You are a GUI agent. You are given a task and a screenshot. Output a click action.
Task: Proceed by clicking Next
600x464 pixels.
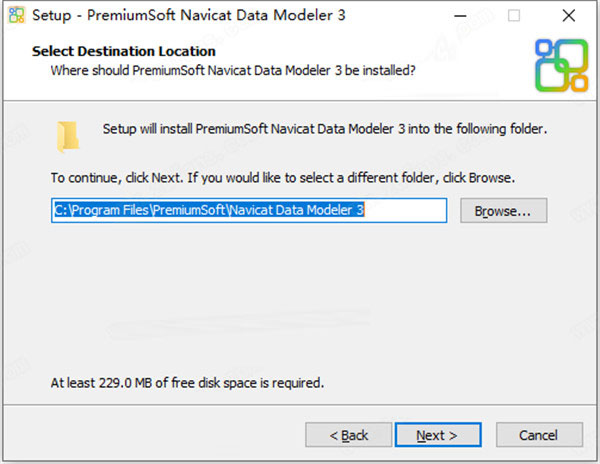[x=436, y=435]
